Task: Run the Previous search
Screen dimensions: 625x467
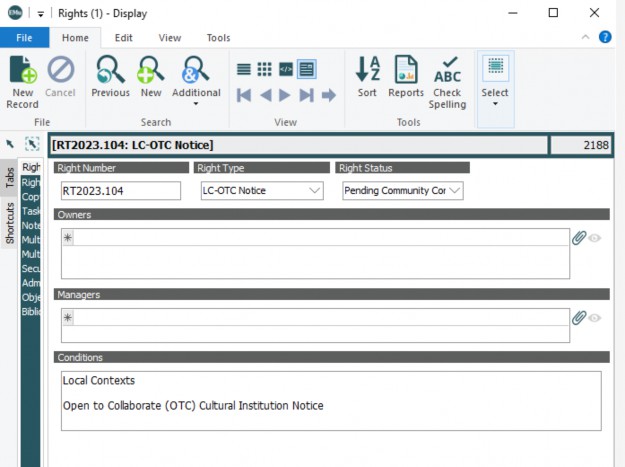Action: coord(110,77)
